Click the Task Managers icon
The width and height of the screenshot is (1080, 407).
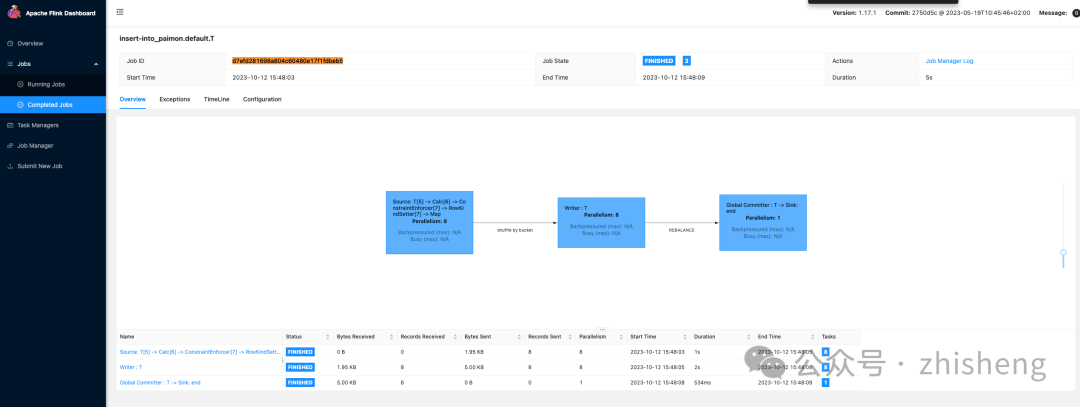click(10, 125)
